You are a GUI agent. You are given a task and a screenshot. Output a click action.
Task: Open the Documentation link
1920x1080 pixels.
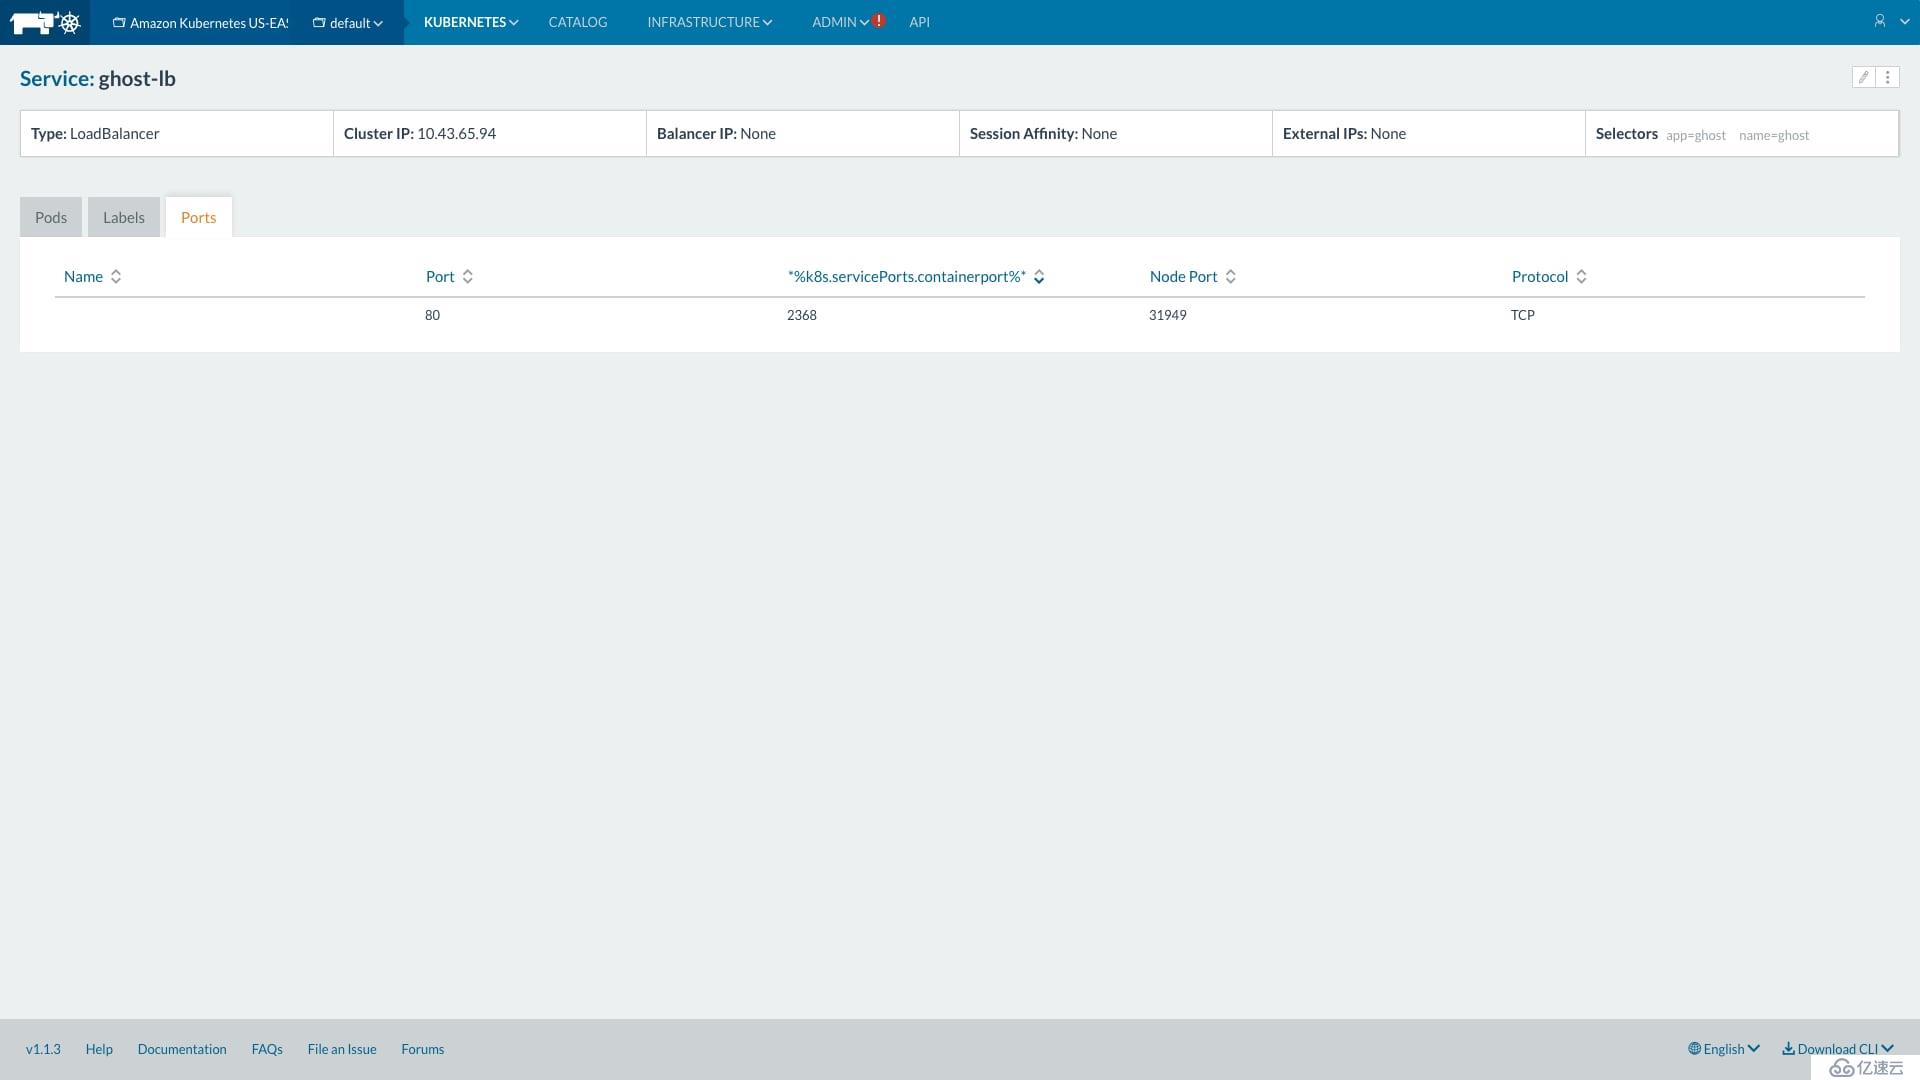pos(182,1049)
